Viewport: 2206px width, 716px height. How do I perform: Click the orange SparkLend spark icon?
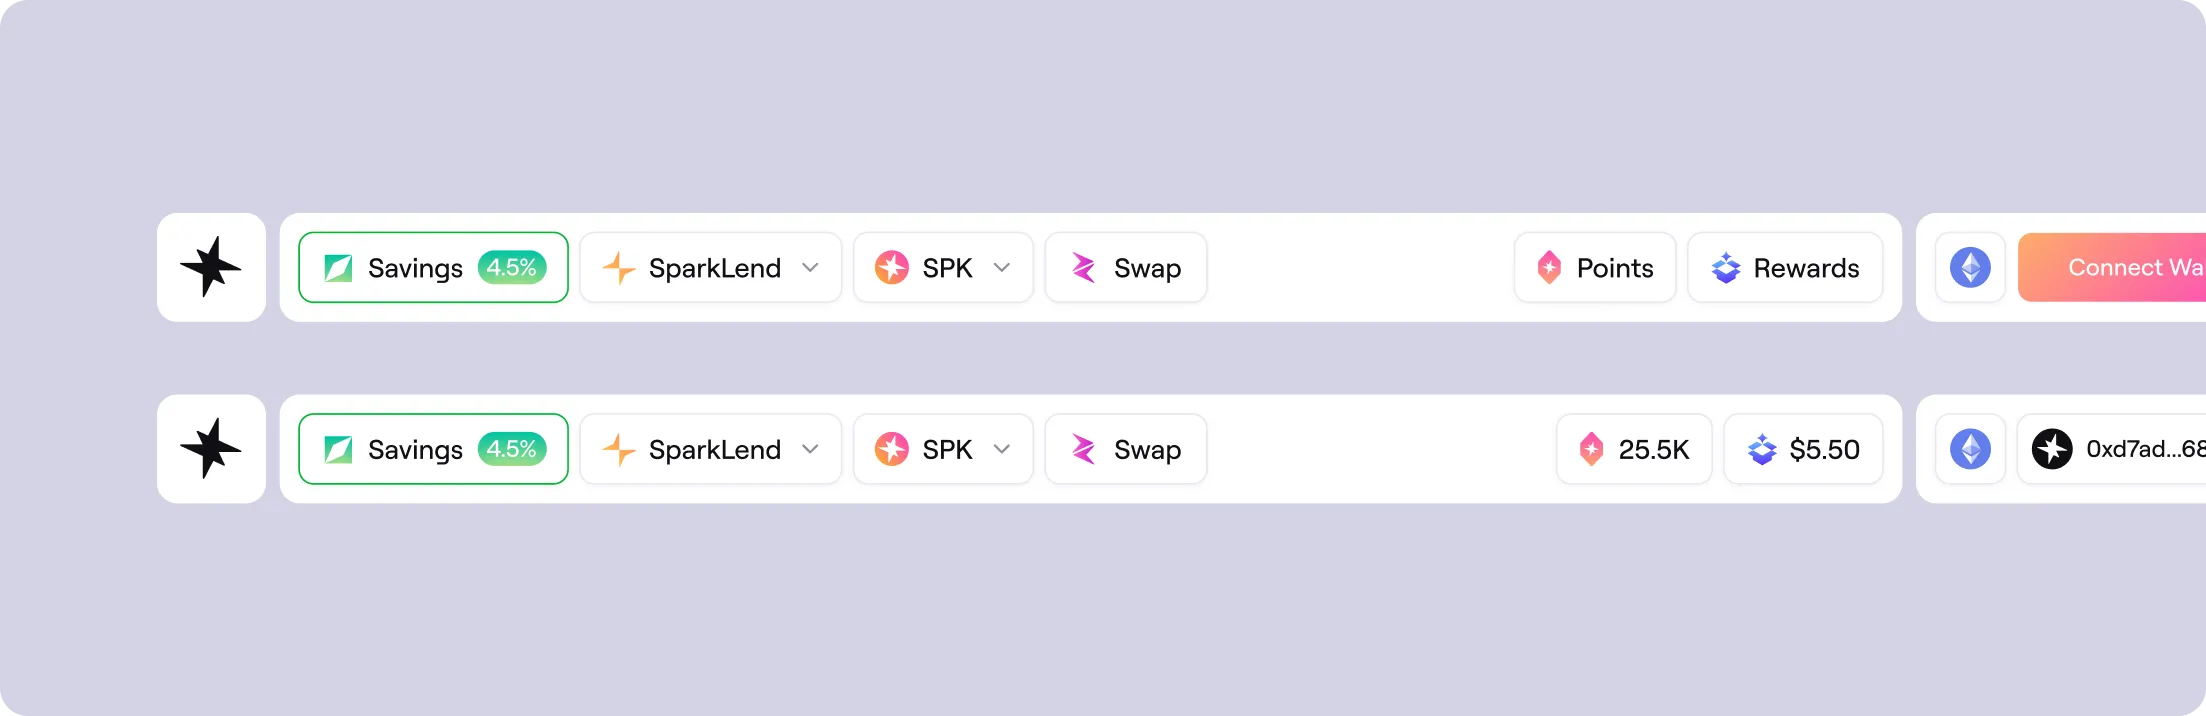[619, 267]
